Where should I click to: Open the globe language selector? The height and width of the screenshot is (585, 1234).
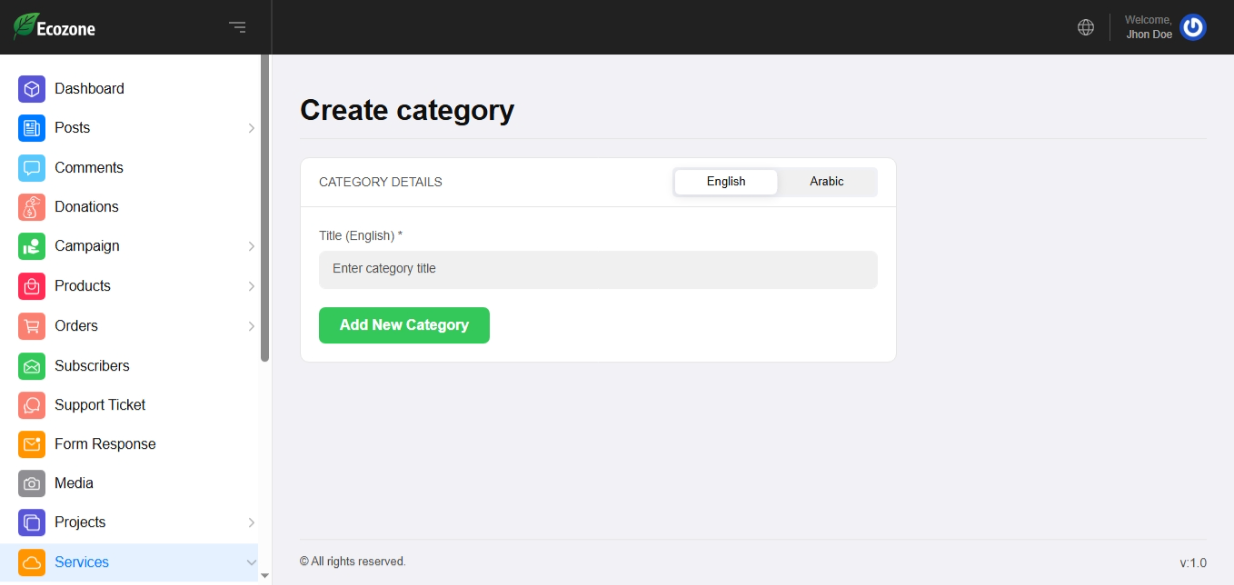tap(1085, 27)
